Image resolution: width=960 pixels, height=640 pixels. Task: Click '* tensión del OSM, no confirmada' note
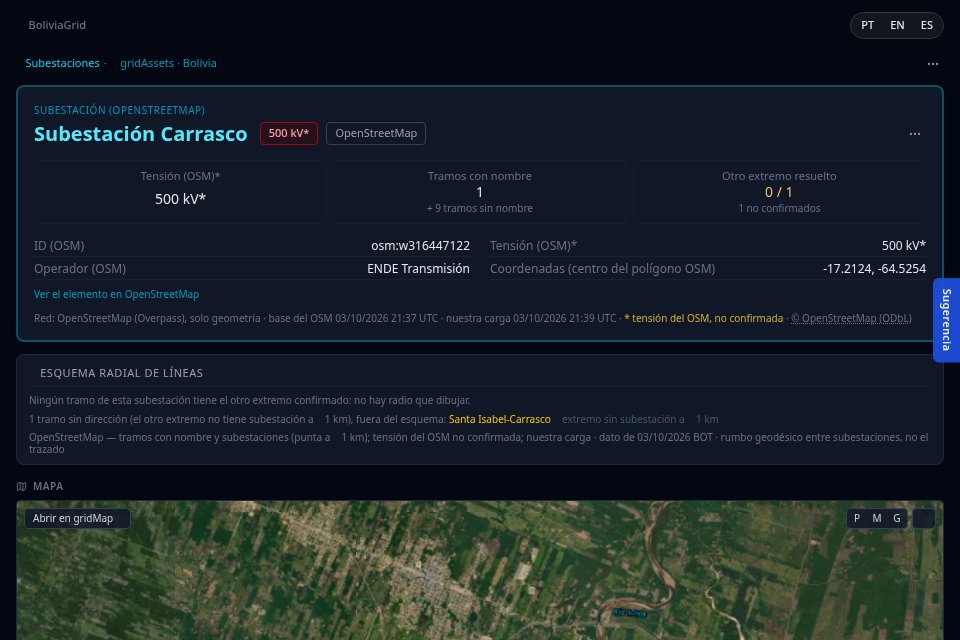703,318
